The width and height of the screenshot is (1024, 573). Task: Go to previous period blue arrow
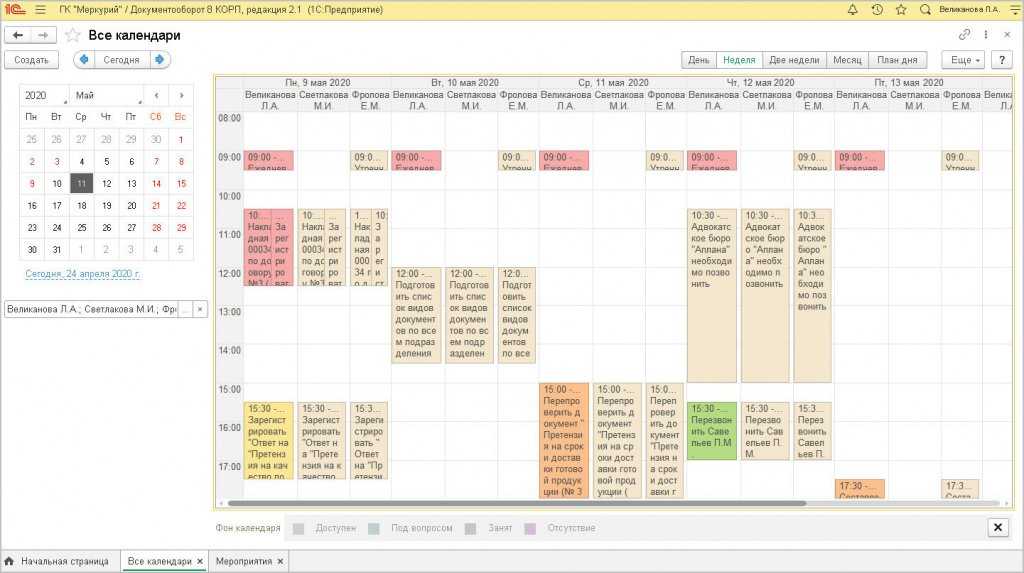(84, 60)
